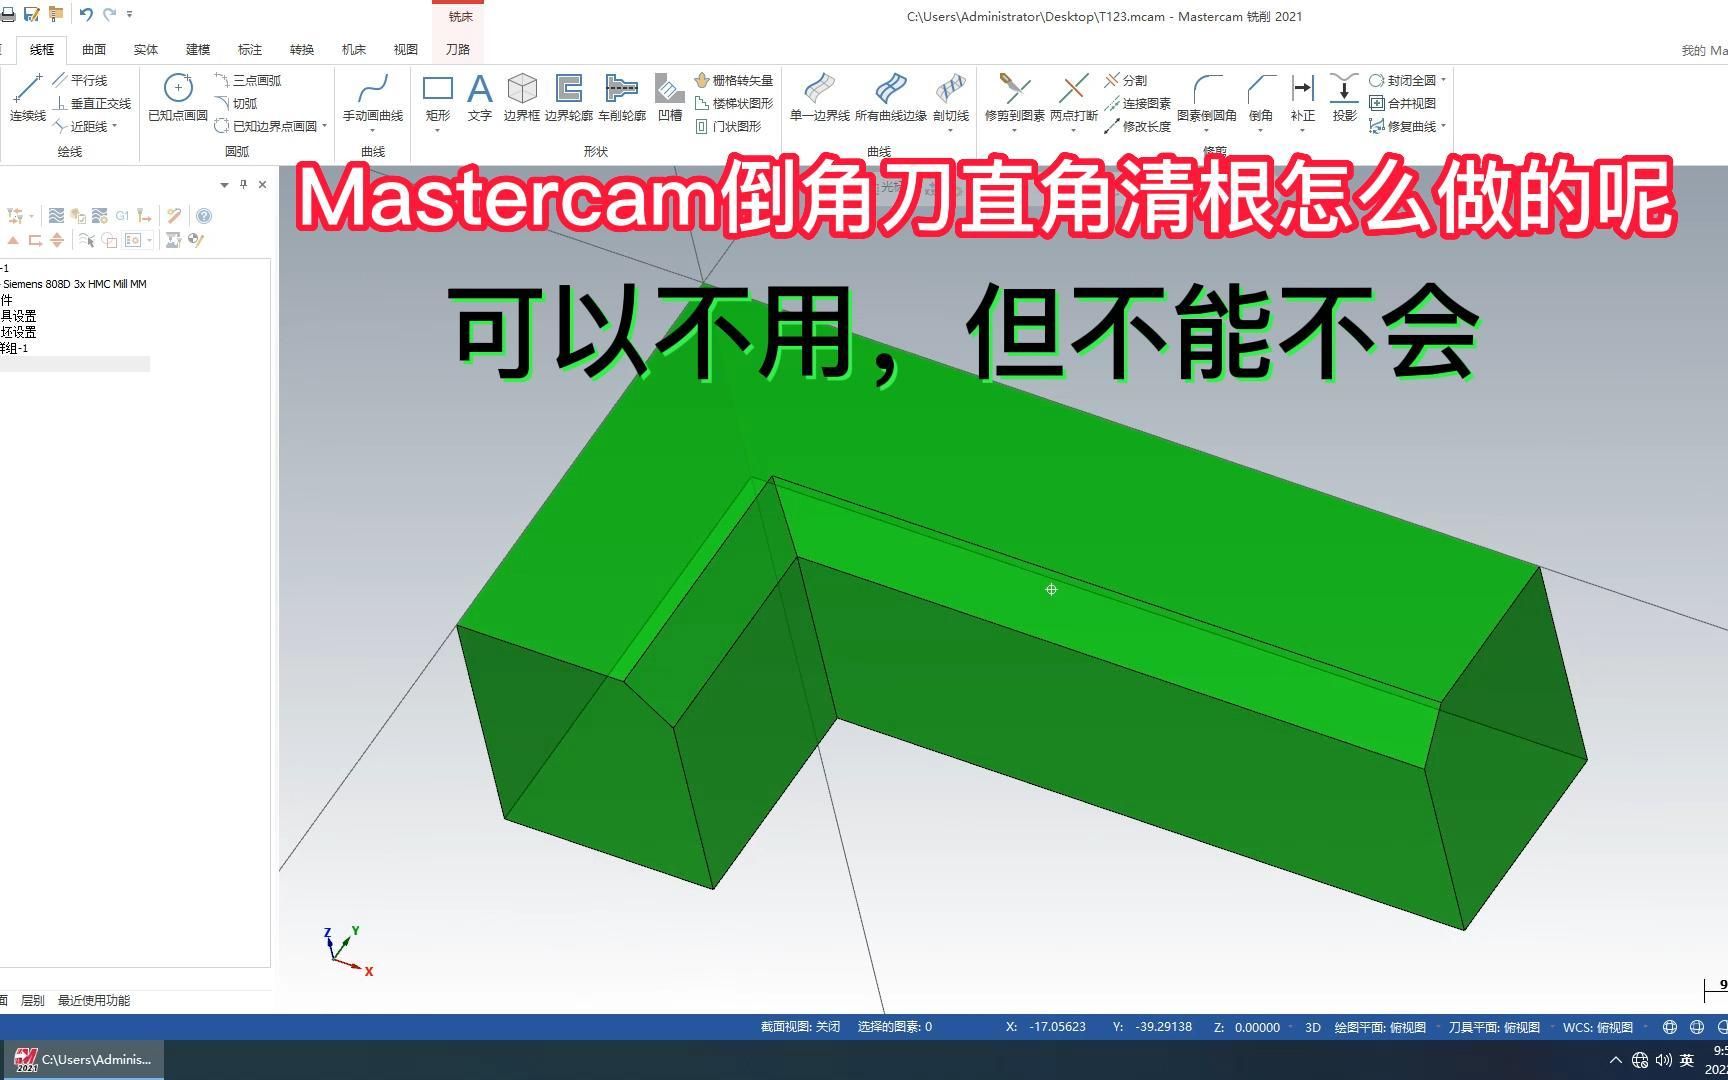Click 刀具平面: 俯视图 in status bar
Viewport: 1728px width, 1080px height.
(x=1494, y=1027)
